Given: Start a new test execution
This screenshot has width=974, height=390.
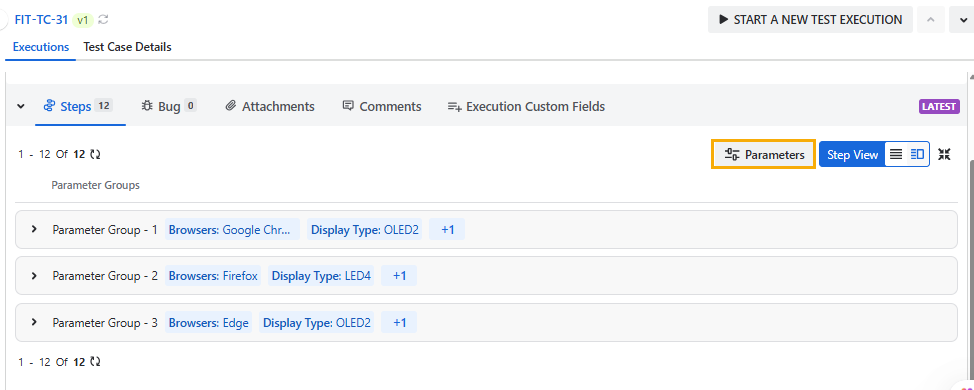Looking at the screenshot, I should click(810, 19).
